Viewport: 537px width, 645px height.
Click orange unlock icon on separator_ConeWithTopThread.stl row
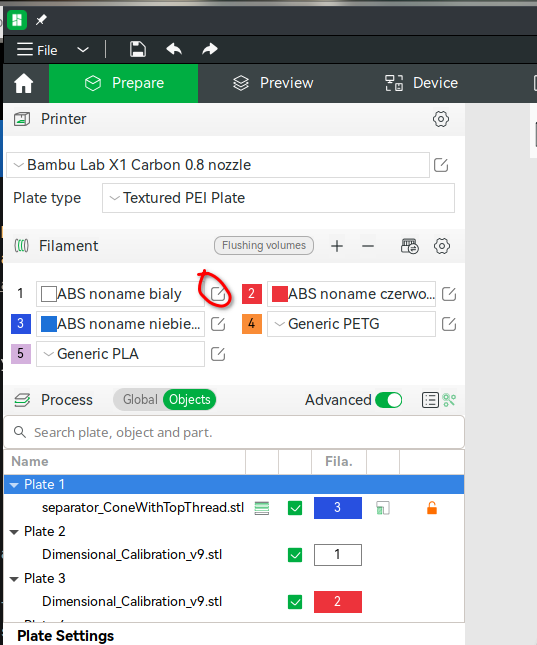pos(432,508)
